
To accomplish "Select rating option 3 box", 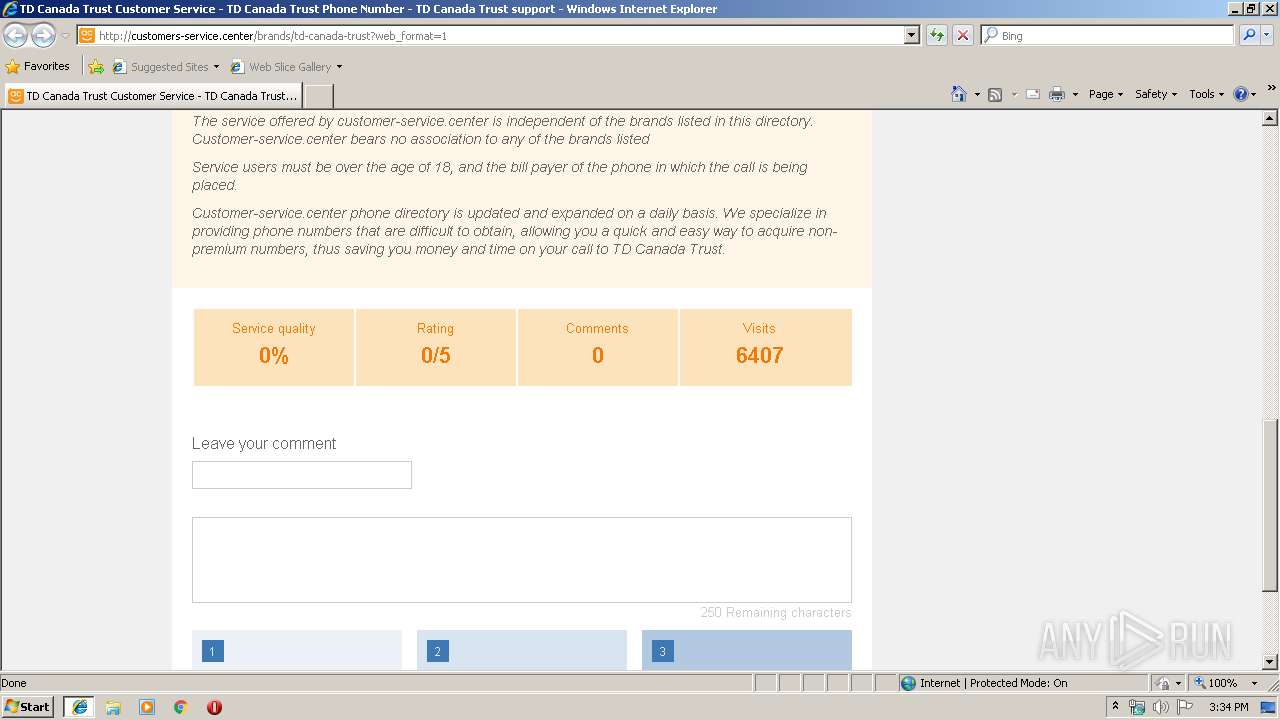I will click(747, 650).
